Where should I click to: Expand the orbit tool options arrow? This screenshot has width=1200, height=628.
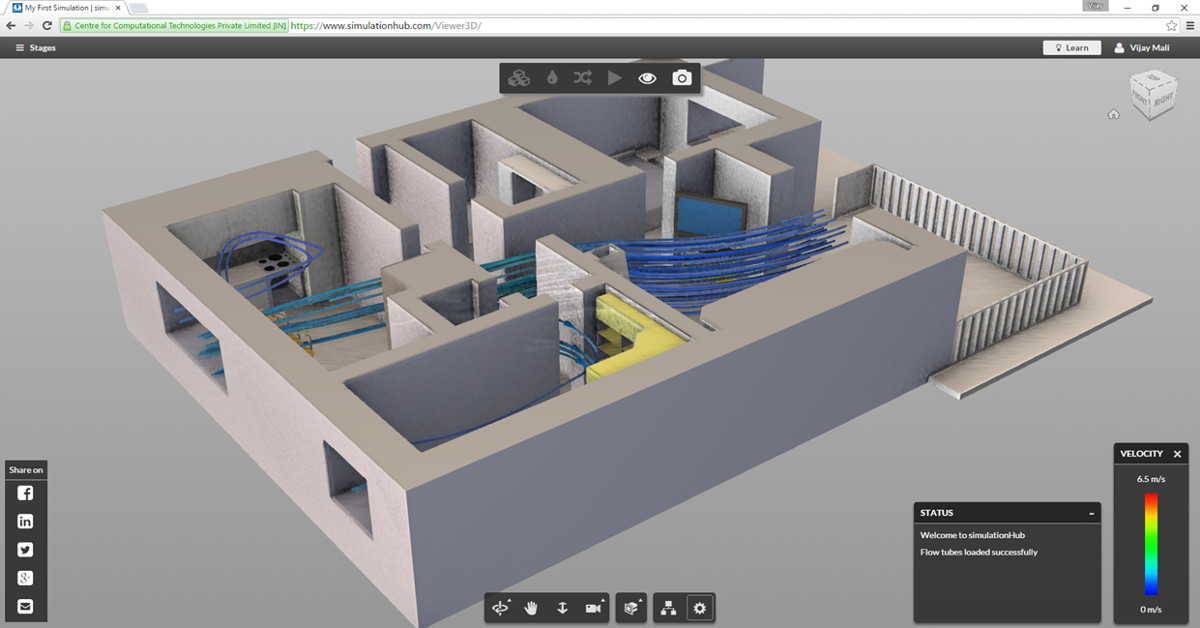510,599
